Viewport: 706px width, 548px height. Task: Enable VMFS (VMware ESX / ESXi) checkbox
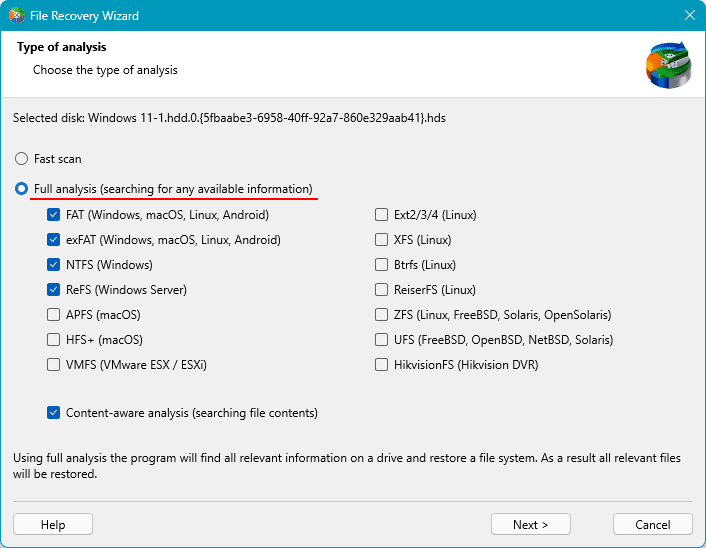54,365
